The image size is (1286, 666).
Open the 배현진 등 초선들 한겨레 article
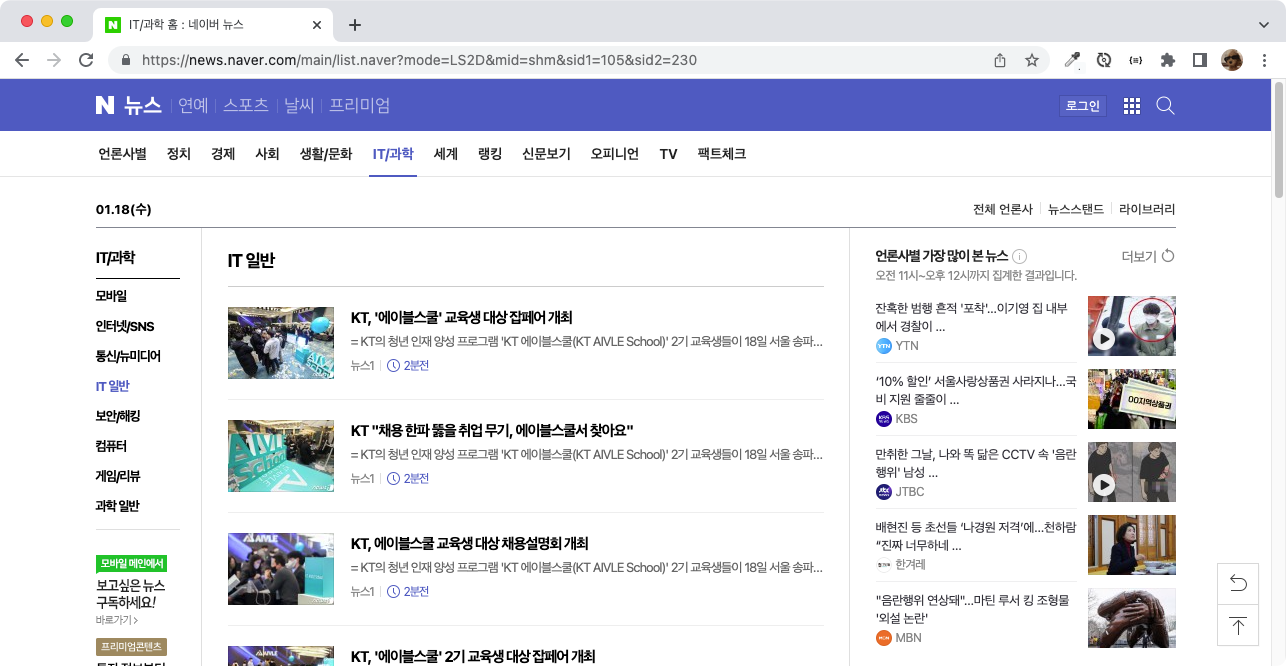pos(976,536)
